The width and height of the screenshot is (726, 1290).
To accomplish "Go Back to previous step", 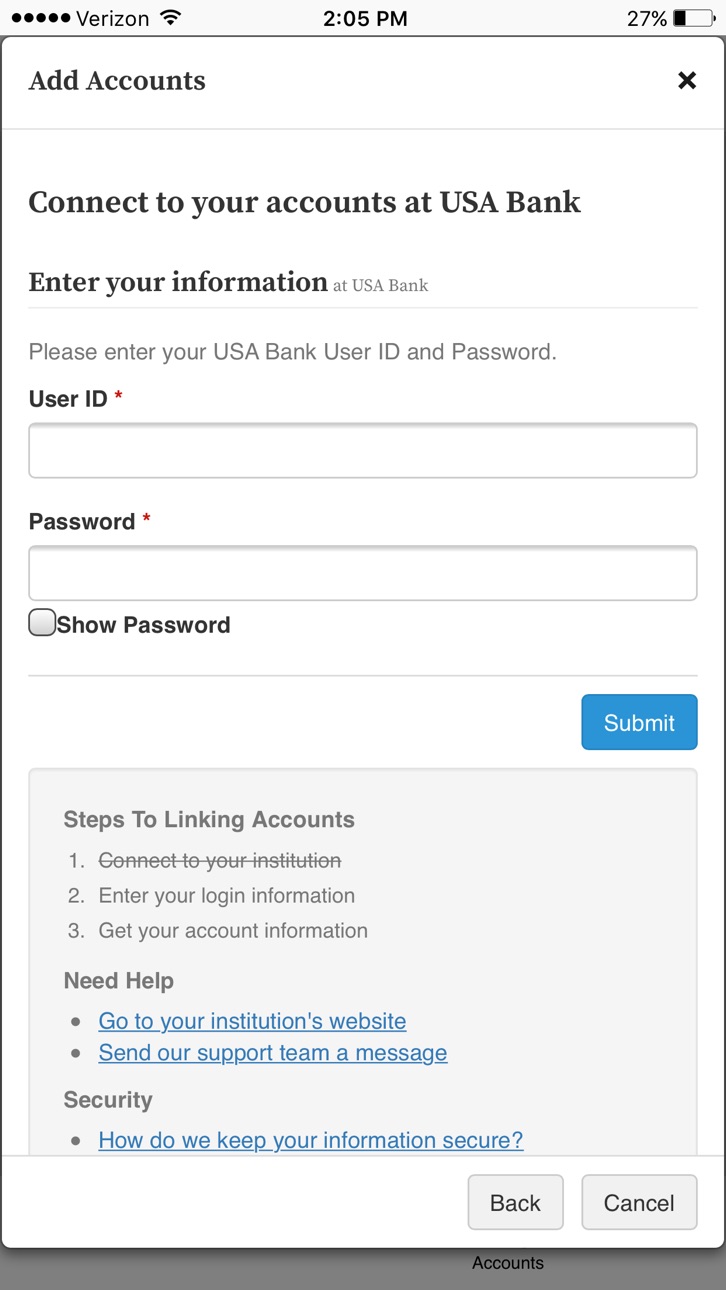I will pos(515,1202).
